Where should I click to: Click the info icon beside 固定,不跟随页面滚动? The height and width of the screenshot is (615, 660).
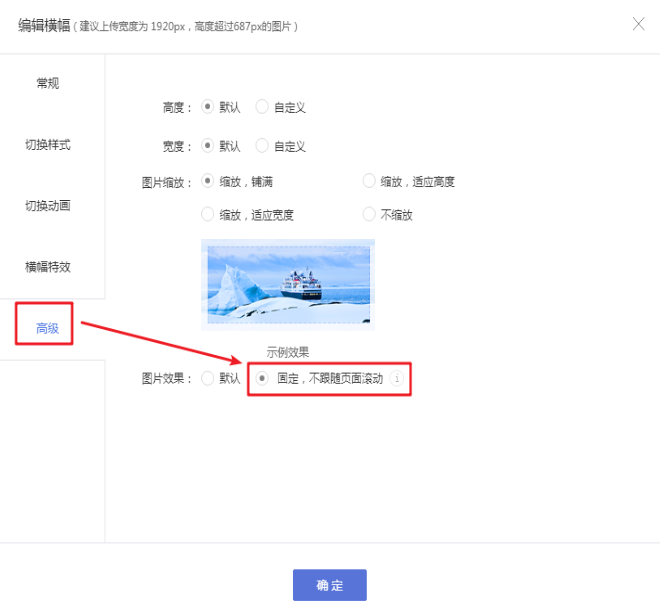397,378
